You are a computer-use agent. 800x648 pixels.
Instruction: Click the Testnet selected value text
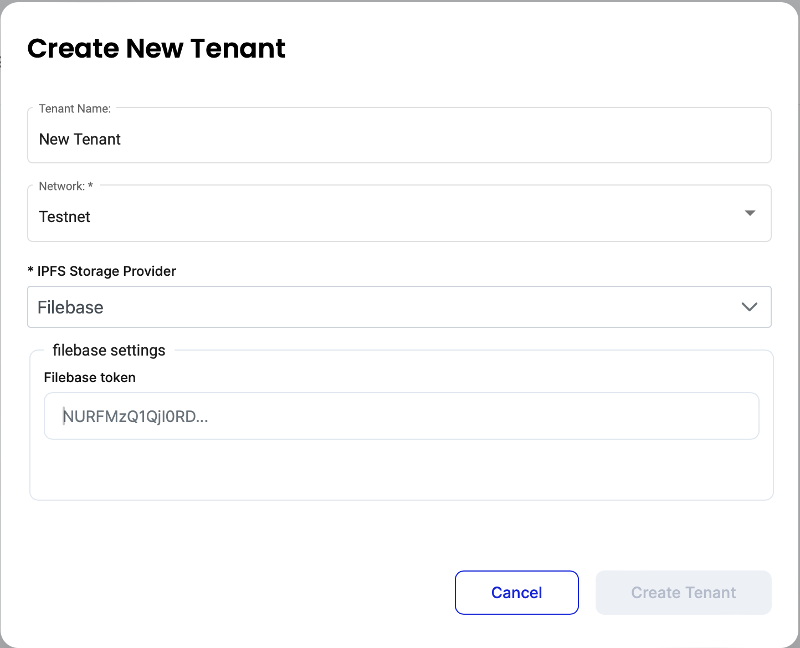pyautogui.click(x=65, y=216)
